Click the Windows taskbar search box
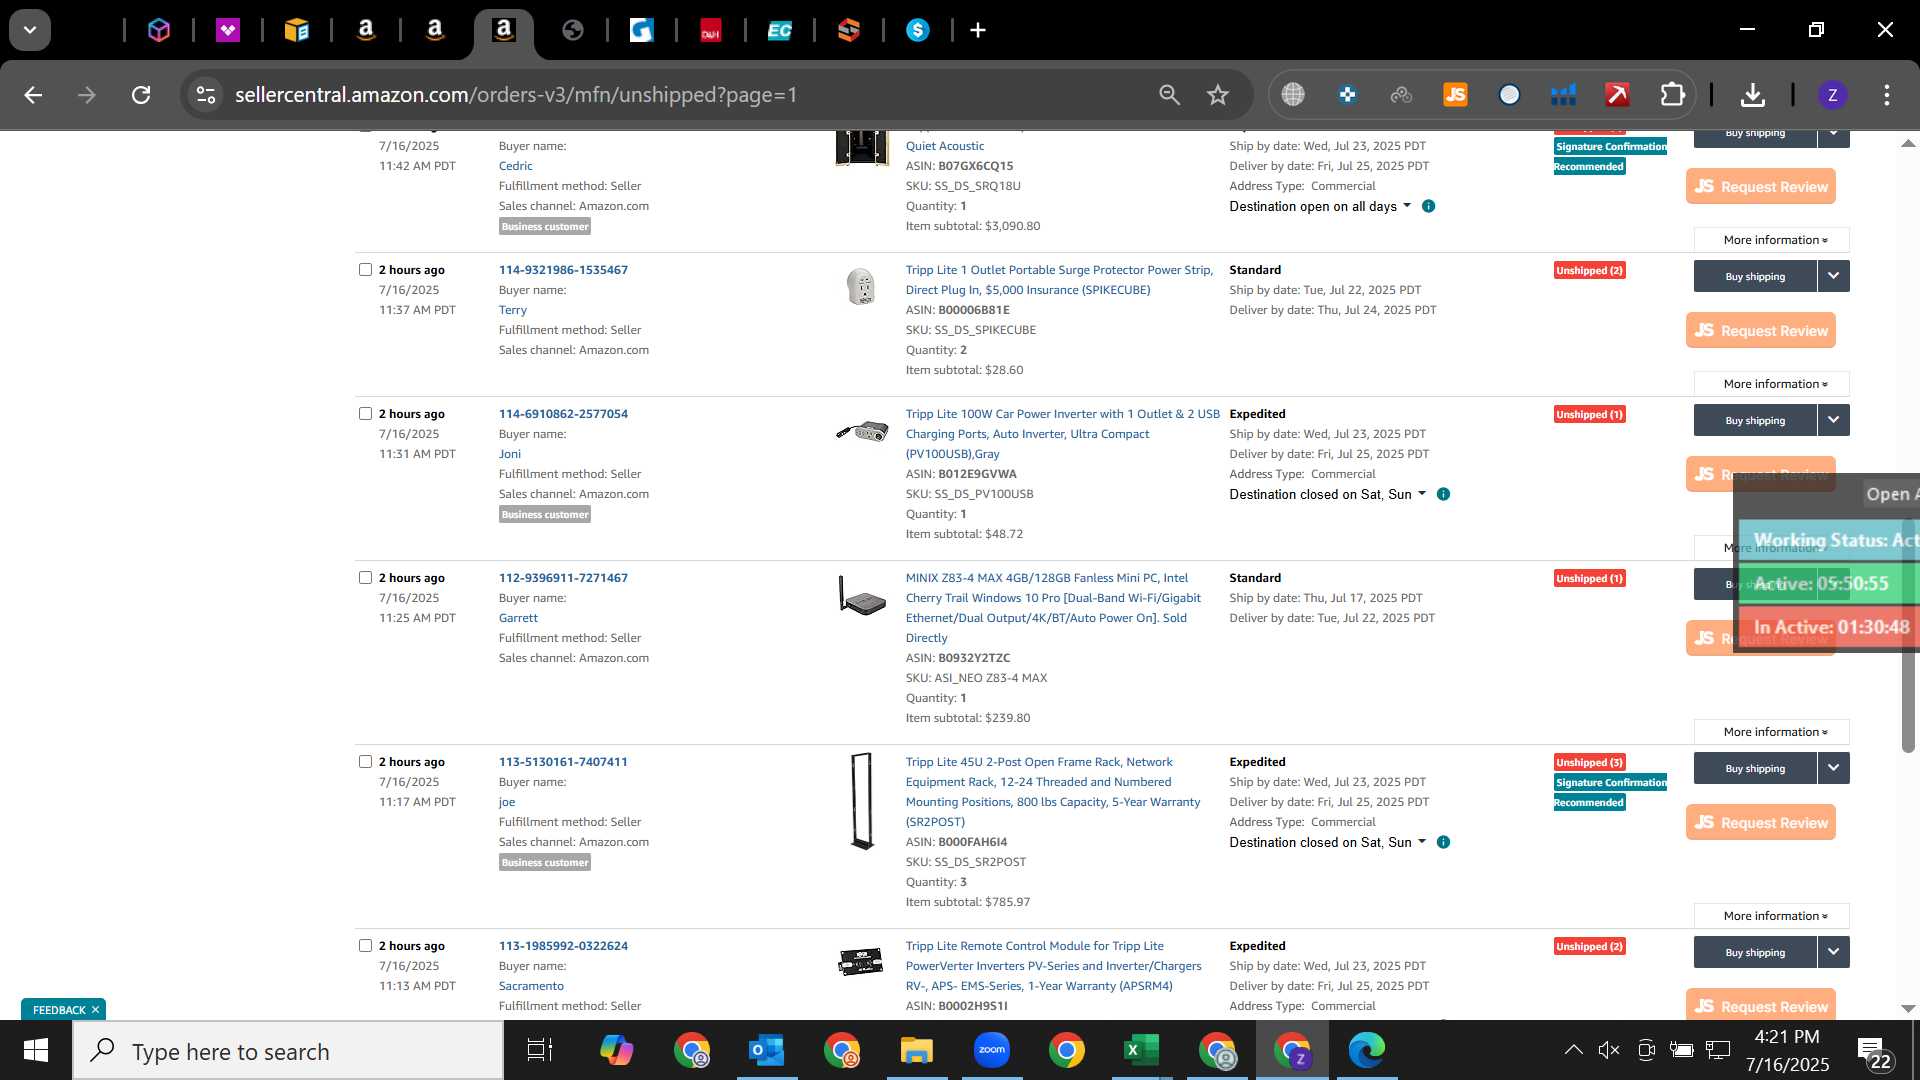1920x1080 pixels. tap(288, 1051)
